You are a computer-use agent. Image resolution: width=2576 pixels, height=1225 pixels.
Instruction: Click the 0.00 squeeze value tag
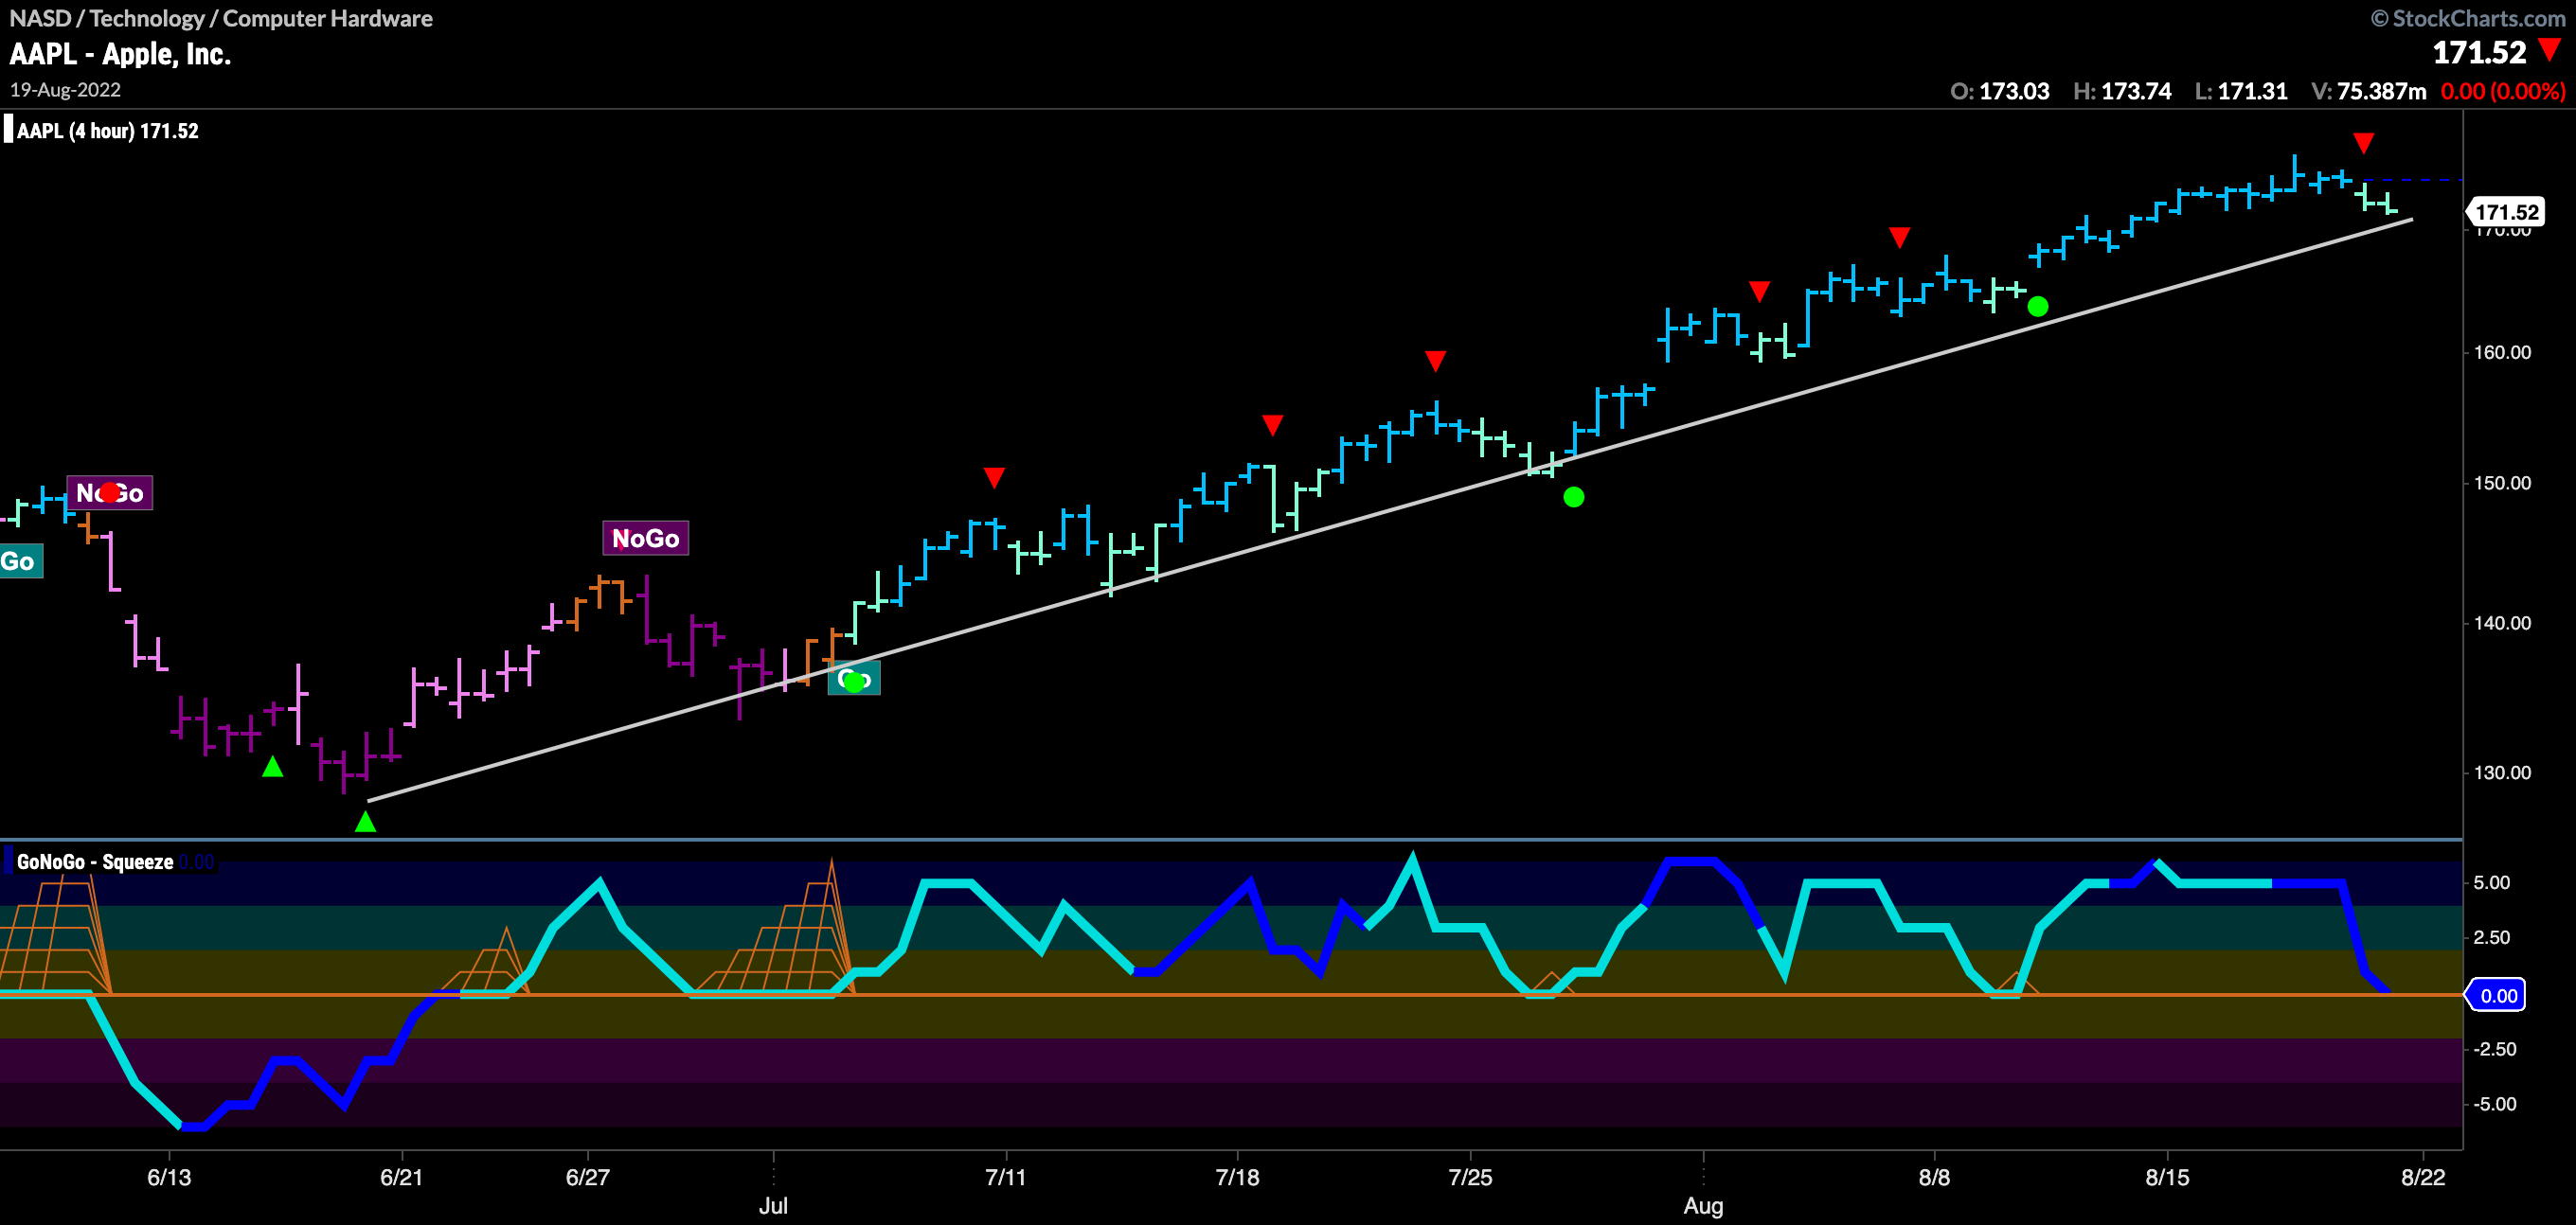[x=2496, y=995]
